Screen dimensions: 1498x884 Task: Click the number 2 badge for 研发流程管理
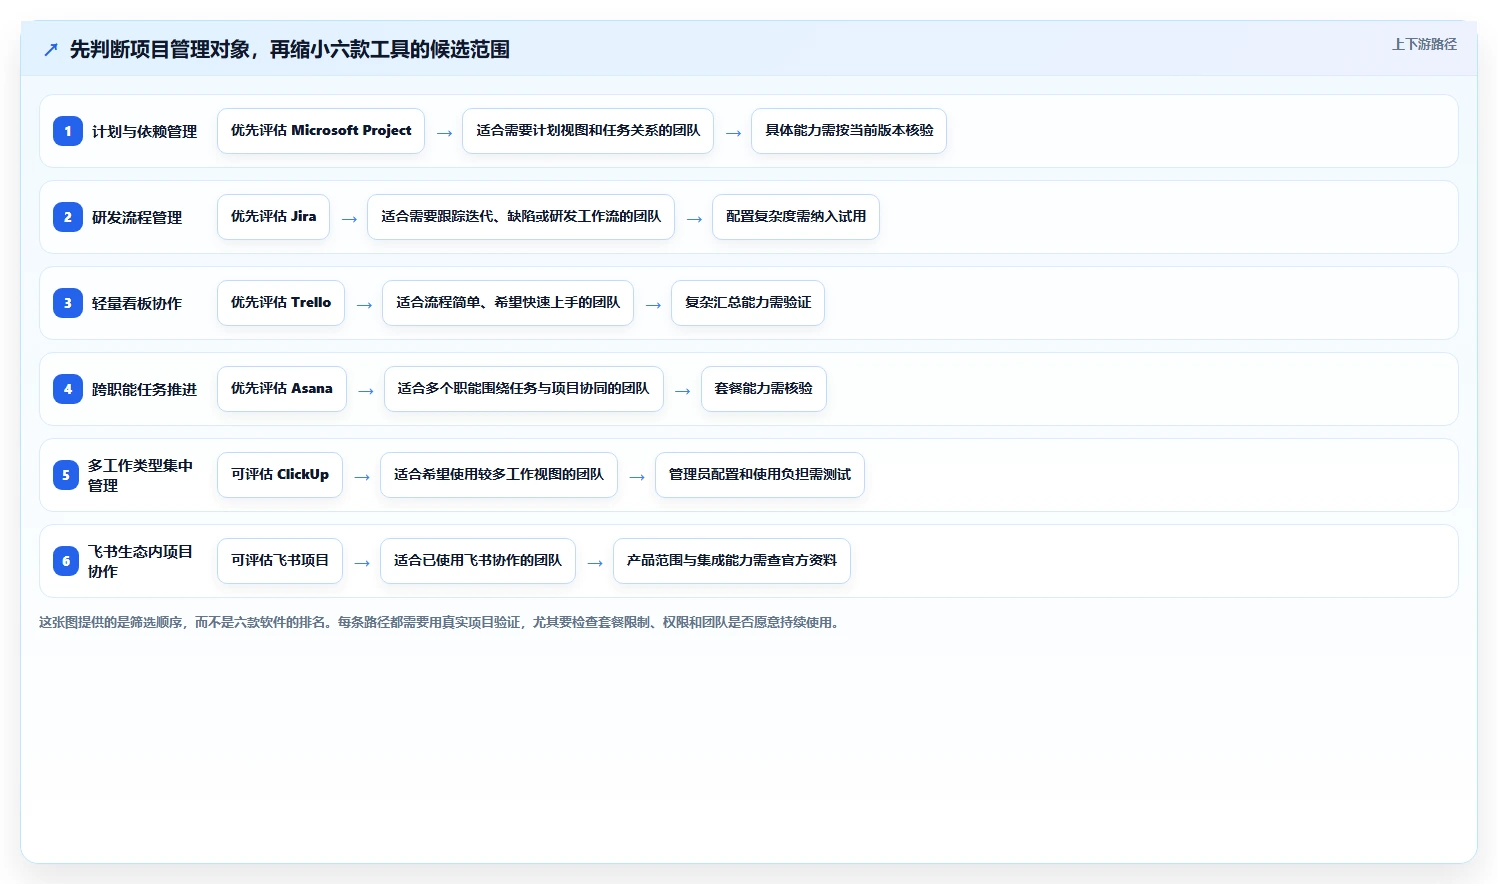coord(68,217)
